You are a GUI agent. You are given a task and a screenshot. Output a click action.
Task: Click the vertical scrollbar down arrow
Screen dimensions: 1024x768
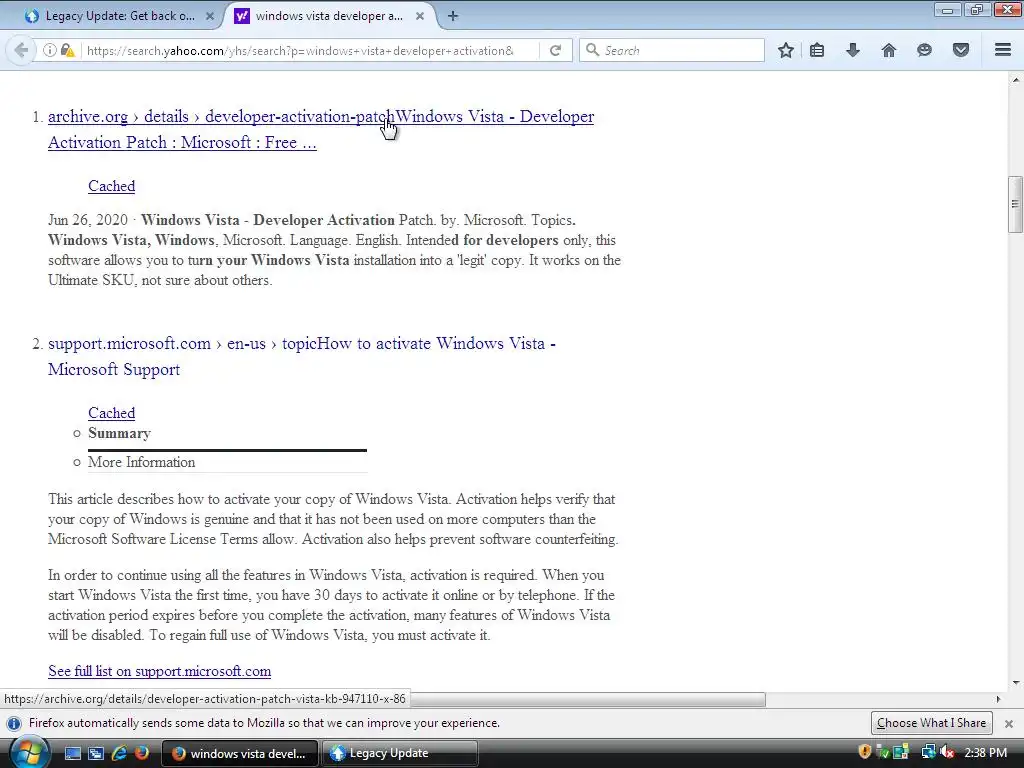tap(1015, 683)
